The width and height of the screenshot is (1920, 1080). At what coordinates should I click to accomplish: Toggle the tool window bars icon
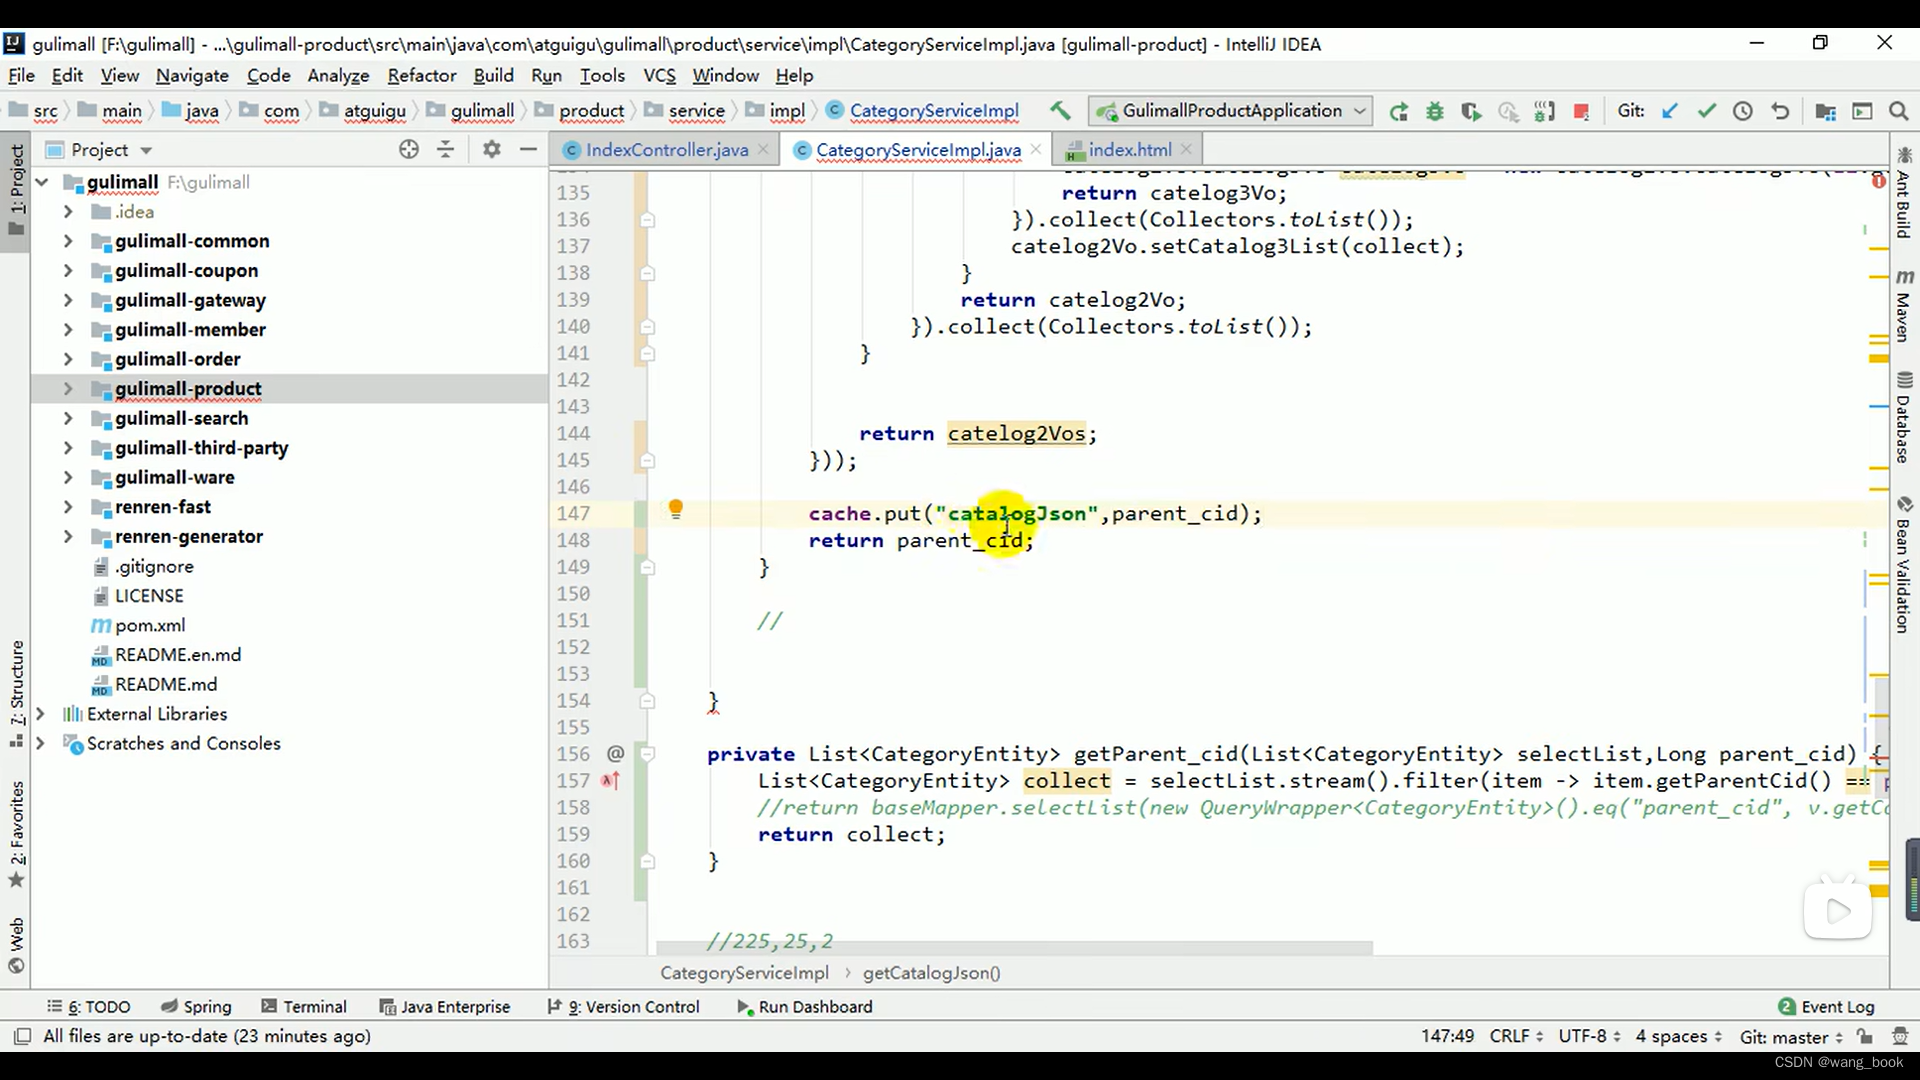click(22, 1036)
